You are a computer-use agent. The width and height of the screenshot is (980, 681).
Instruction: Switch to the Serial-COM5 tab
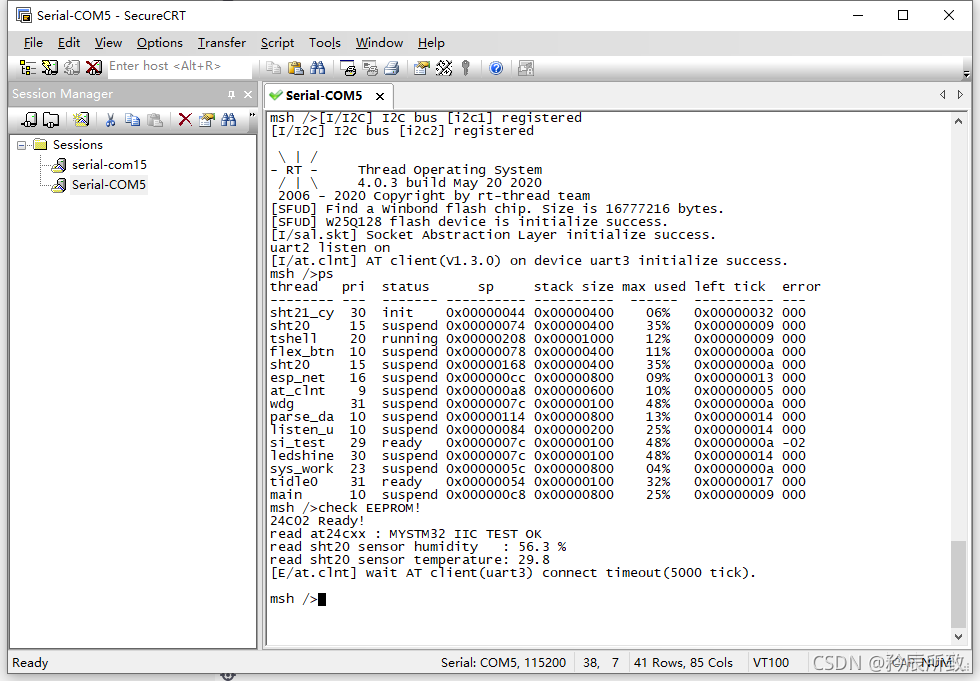click(x=324, y=96)
